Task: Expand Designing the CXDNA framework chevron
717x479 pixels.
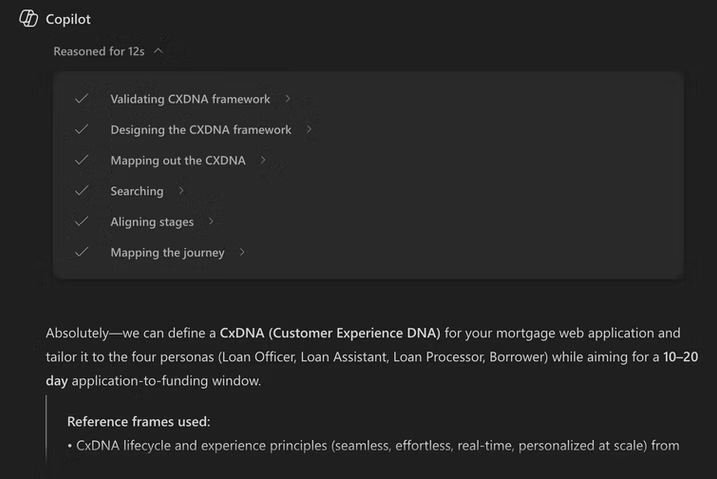Action: (309, 130)
